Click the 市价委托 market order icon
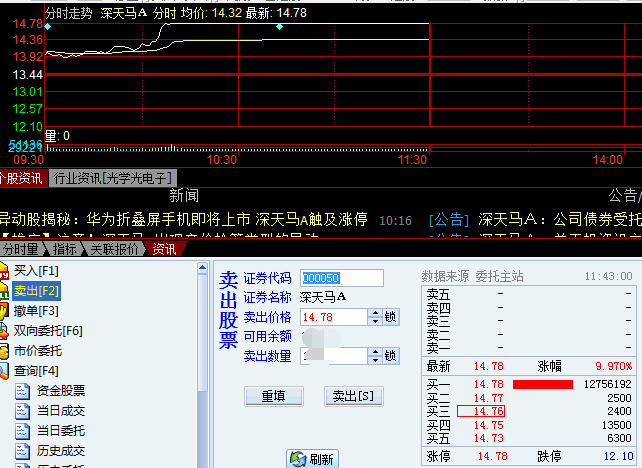Screen dimensions: 642x468 coord(5,351)
